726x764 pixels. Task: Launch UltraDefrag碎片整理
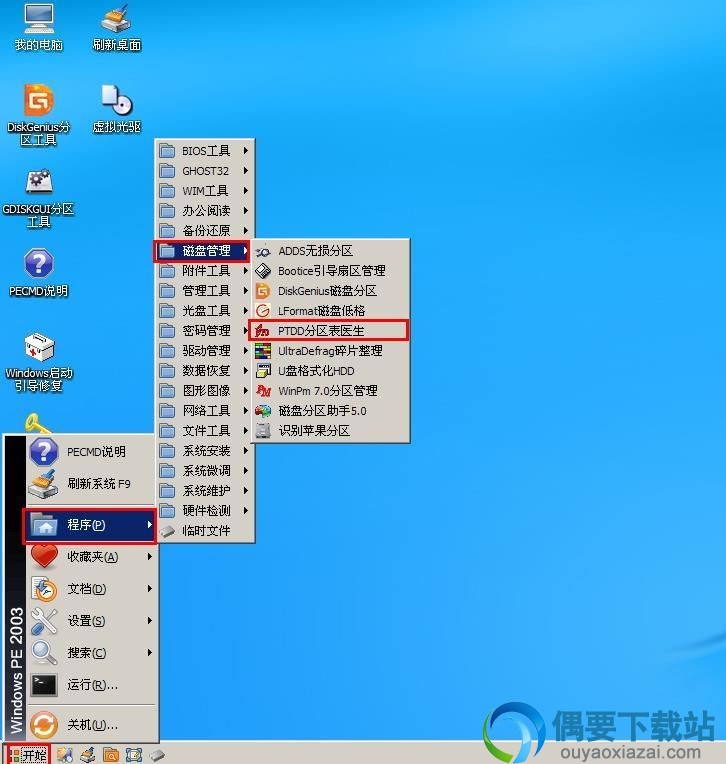[x=330, y=350]
